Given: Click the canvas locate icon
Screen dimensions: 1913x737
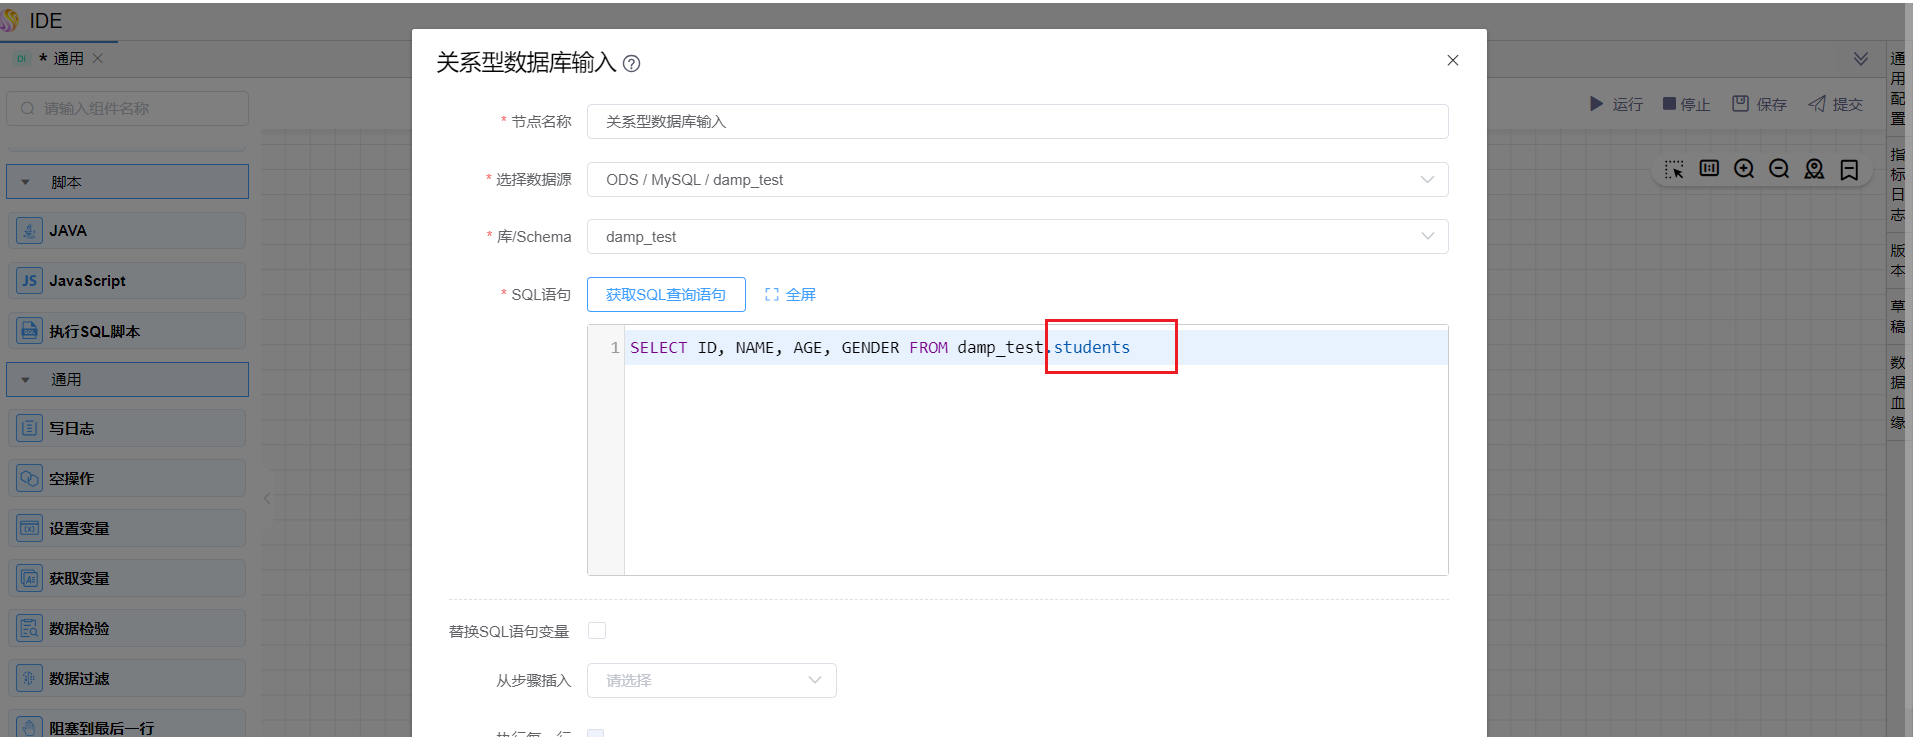Looking at the screenshot, I should tap(1814, 168).
